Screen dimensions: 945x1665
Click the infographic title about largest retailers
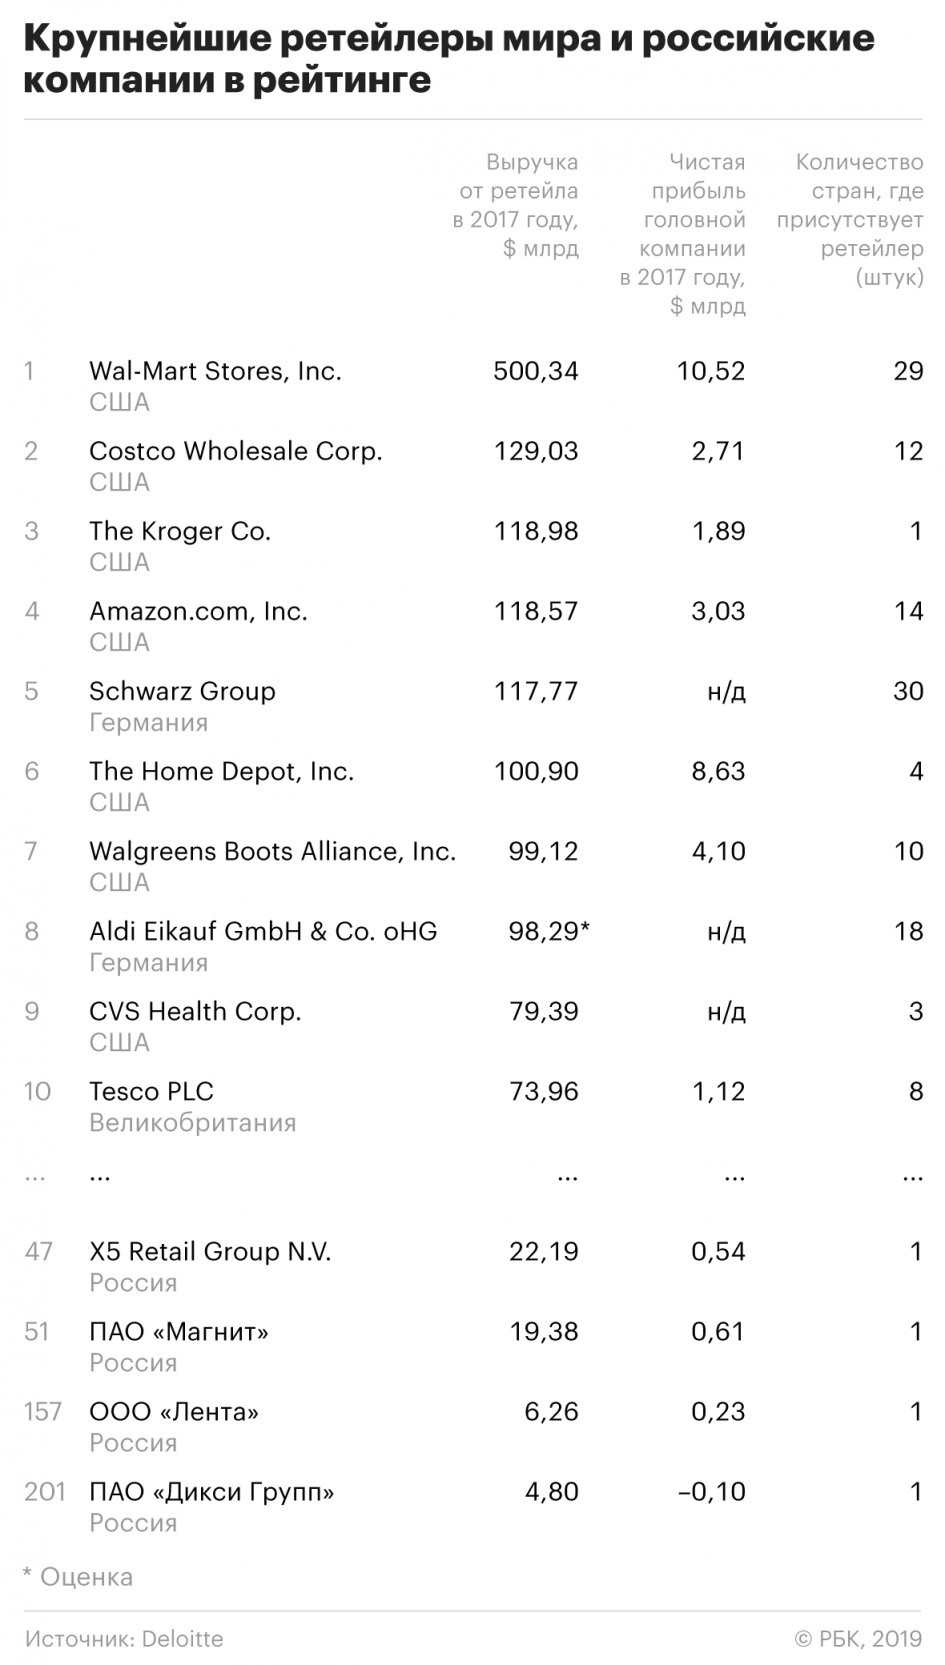(449, 59)
